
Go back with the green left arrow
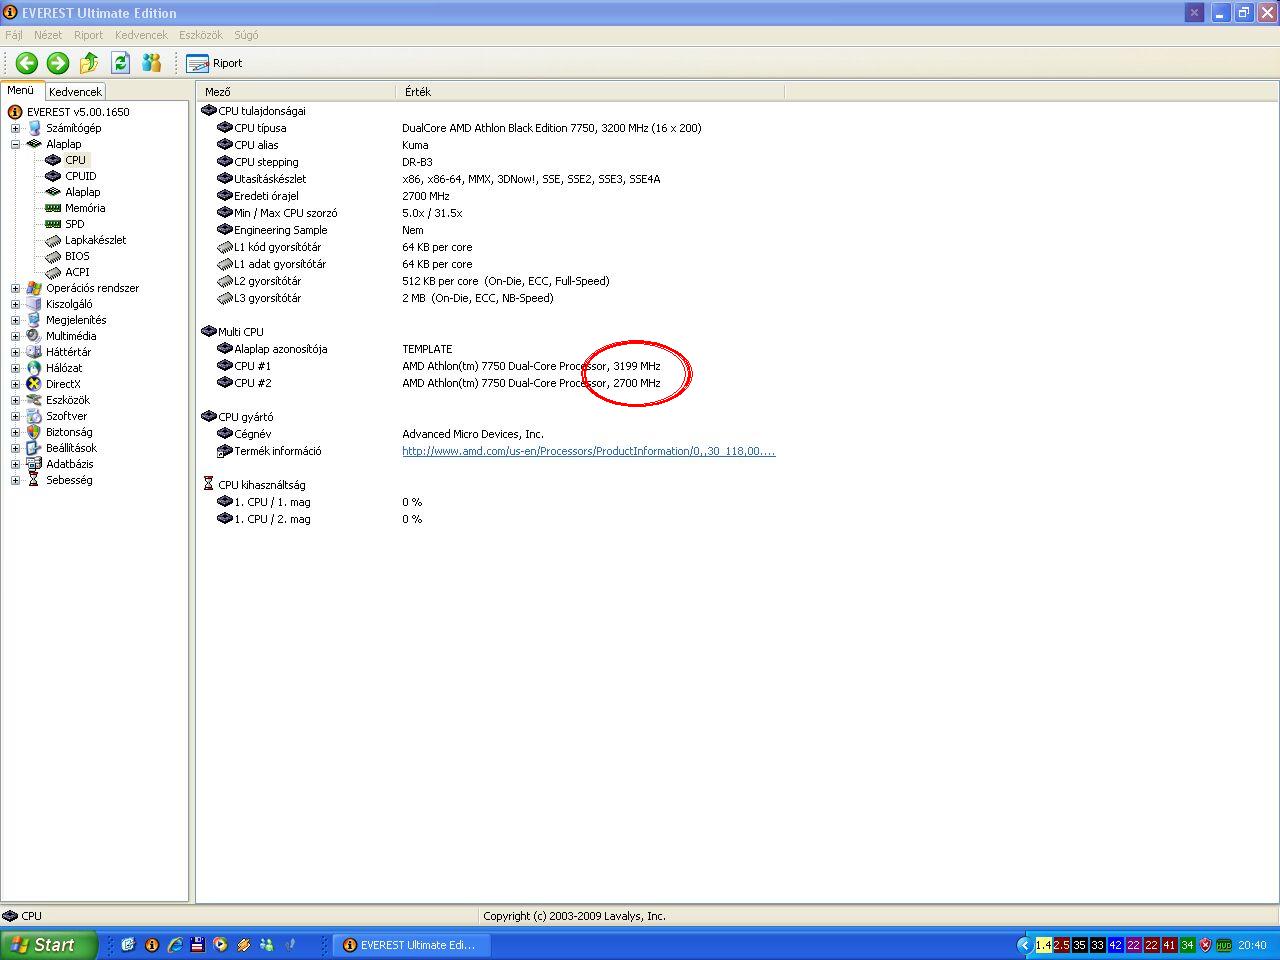click(x=27, y=63)
